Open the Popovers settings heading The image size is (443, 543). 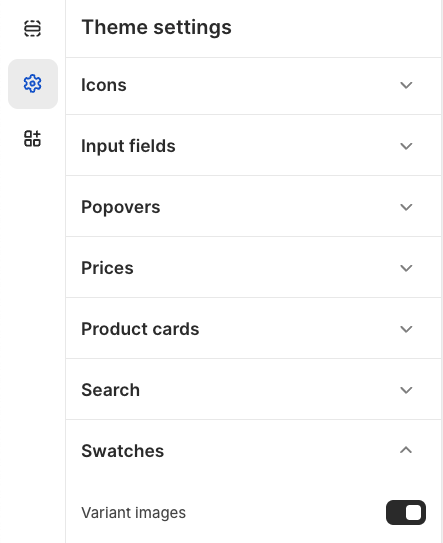pyautogui.click(x=121, y=207)
